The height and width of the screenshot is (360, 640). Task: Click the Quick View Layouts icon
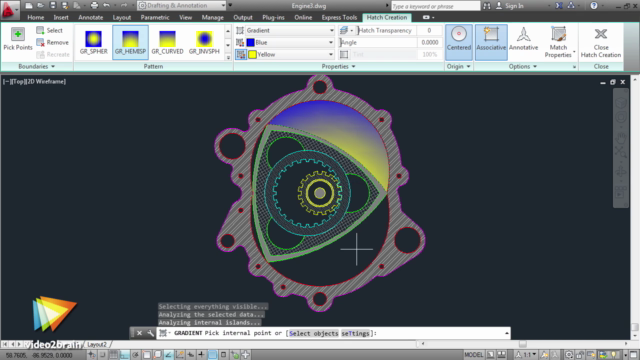pyautogui.click(x=490, y=355)
